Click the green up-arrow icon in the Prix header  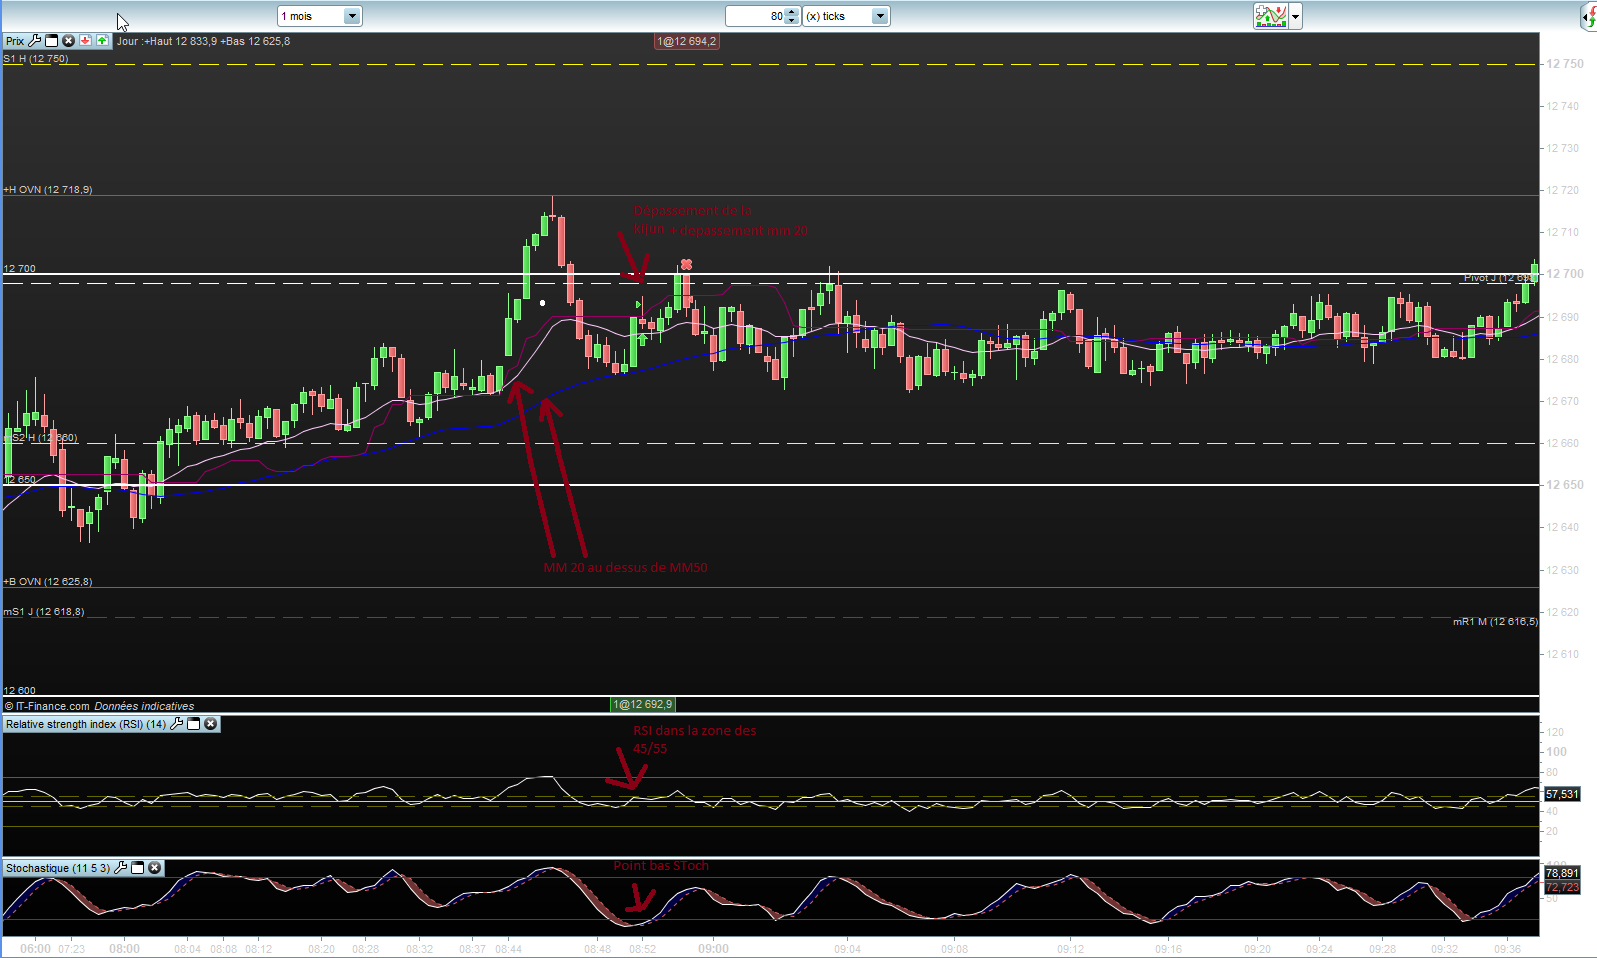[x=102, y=41]
